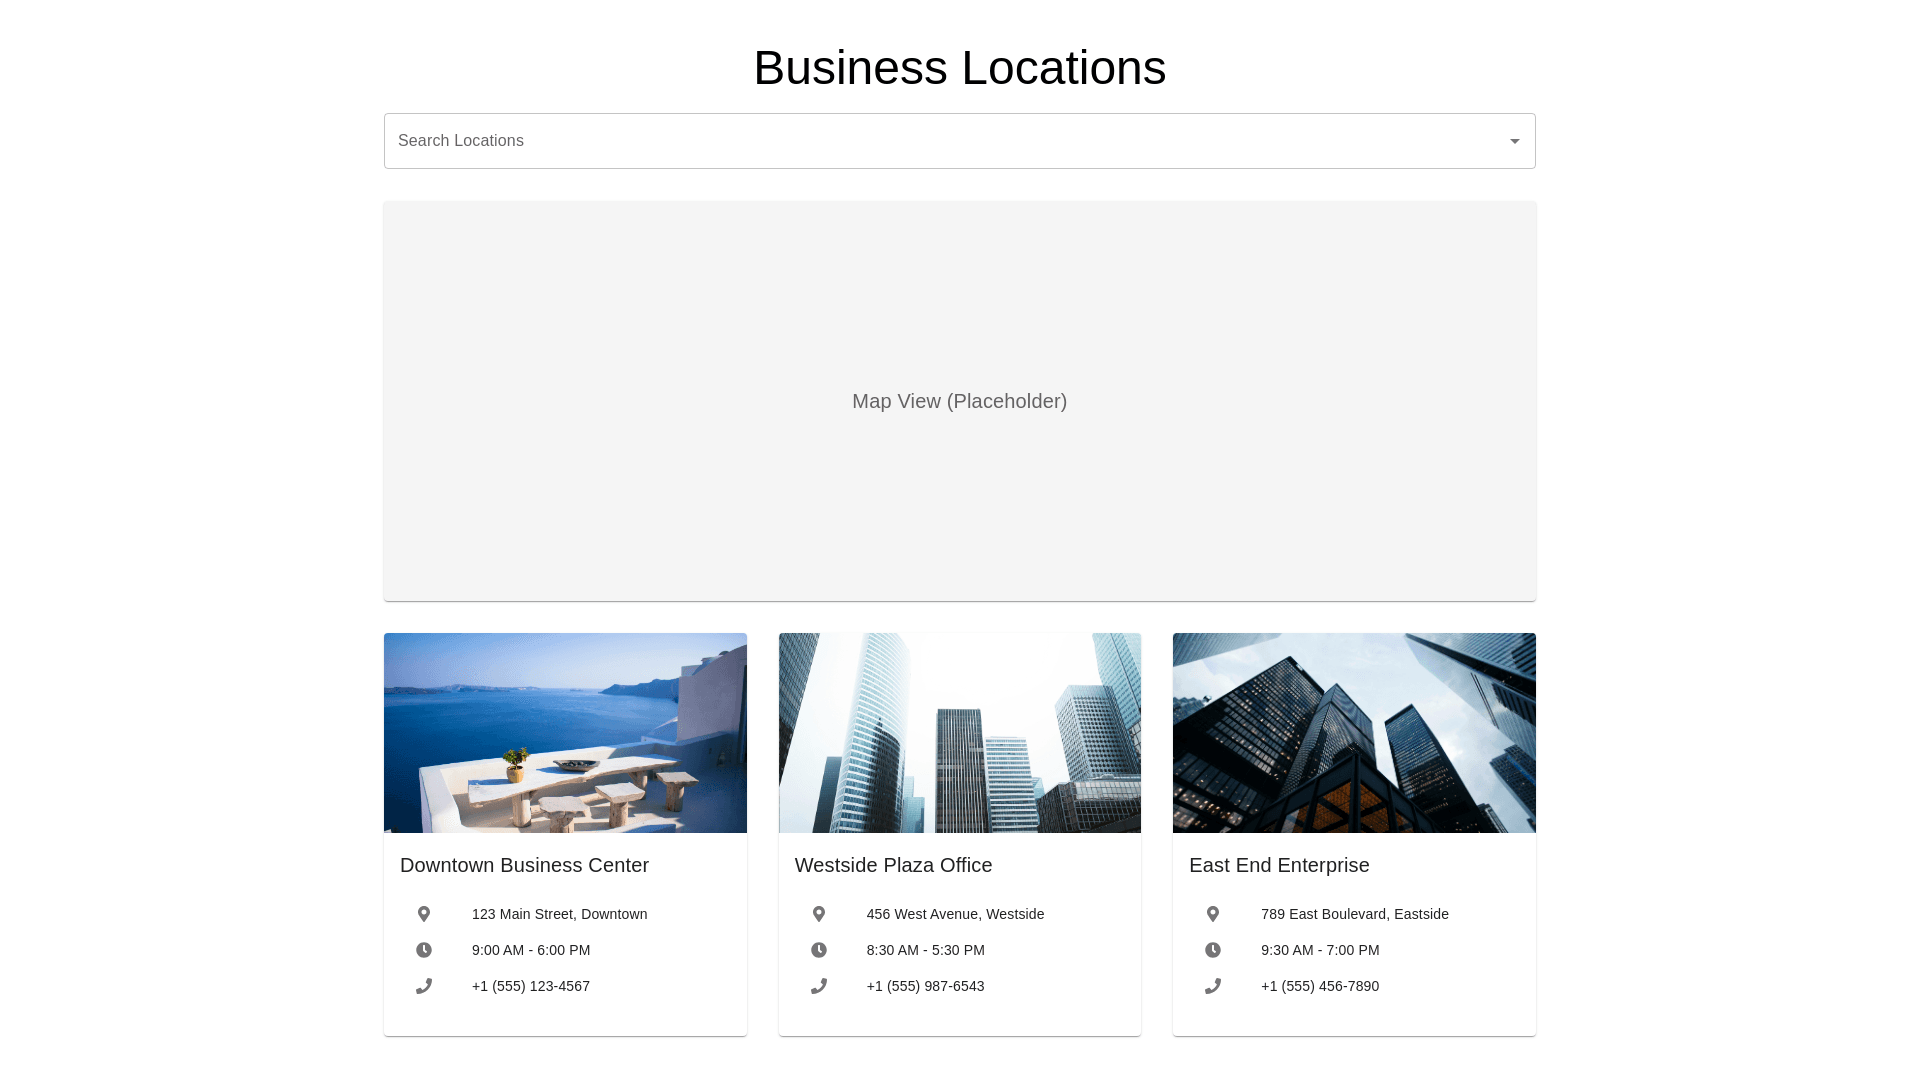The width and height of the screenshot is (1920, 1080).
Task: Click phone number +1 (555) 987-6543
Action: tap(926, 986)
